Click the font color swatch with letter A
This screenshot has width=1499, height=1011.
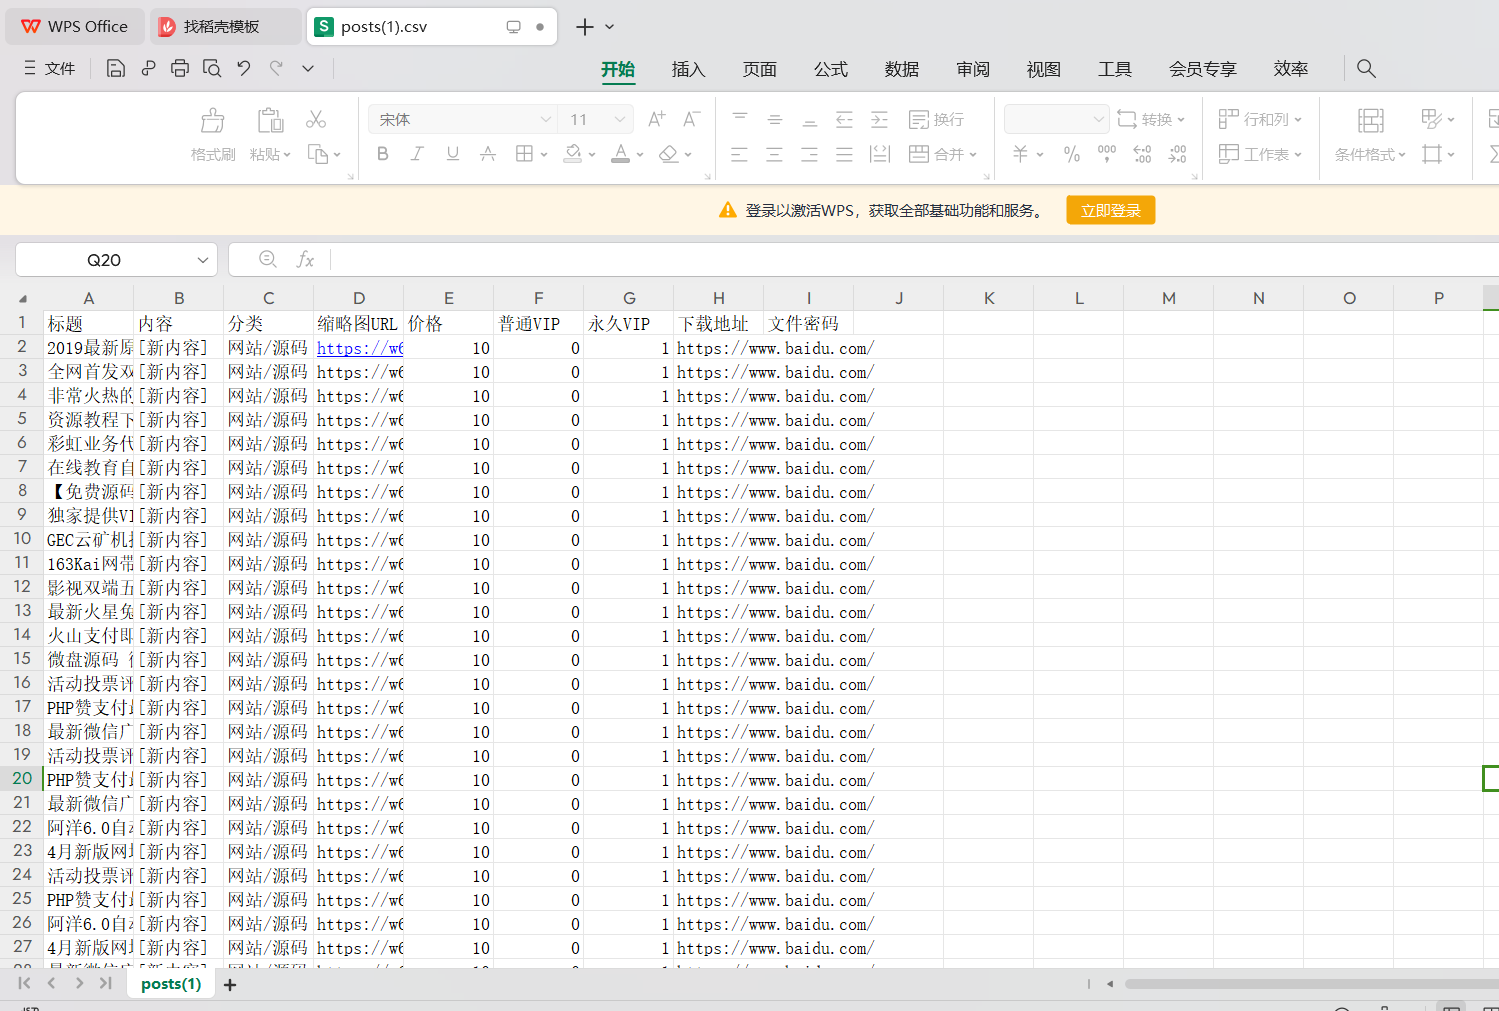(x=620, y=154)
